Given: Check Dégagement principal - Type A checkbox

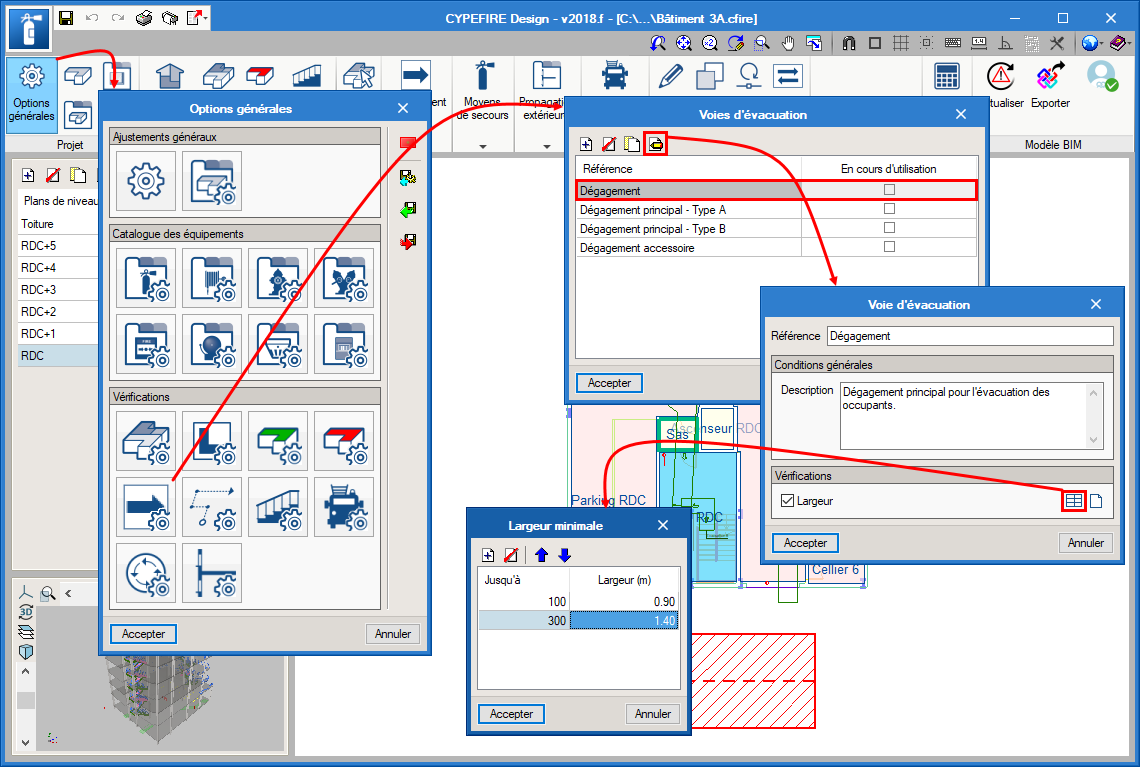Looking at the screenshot, I should tap(889, 209).
